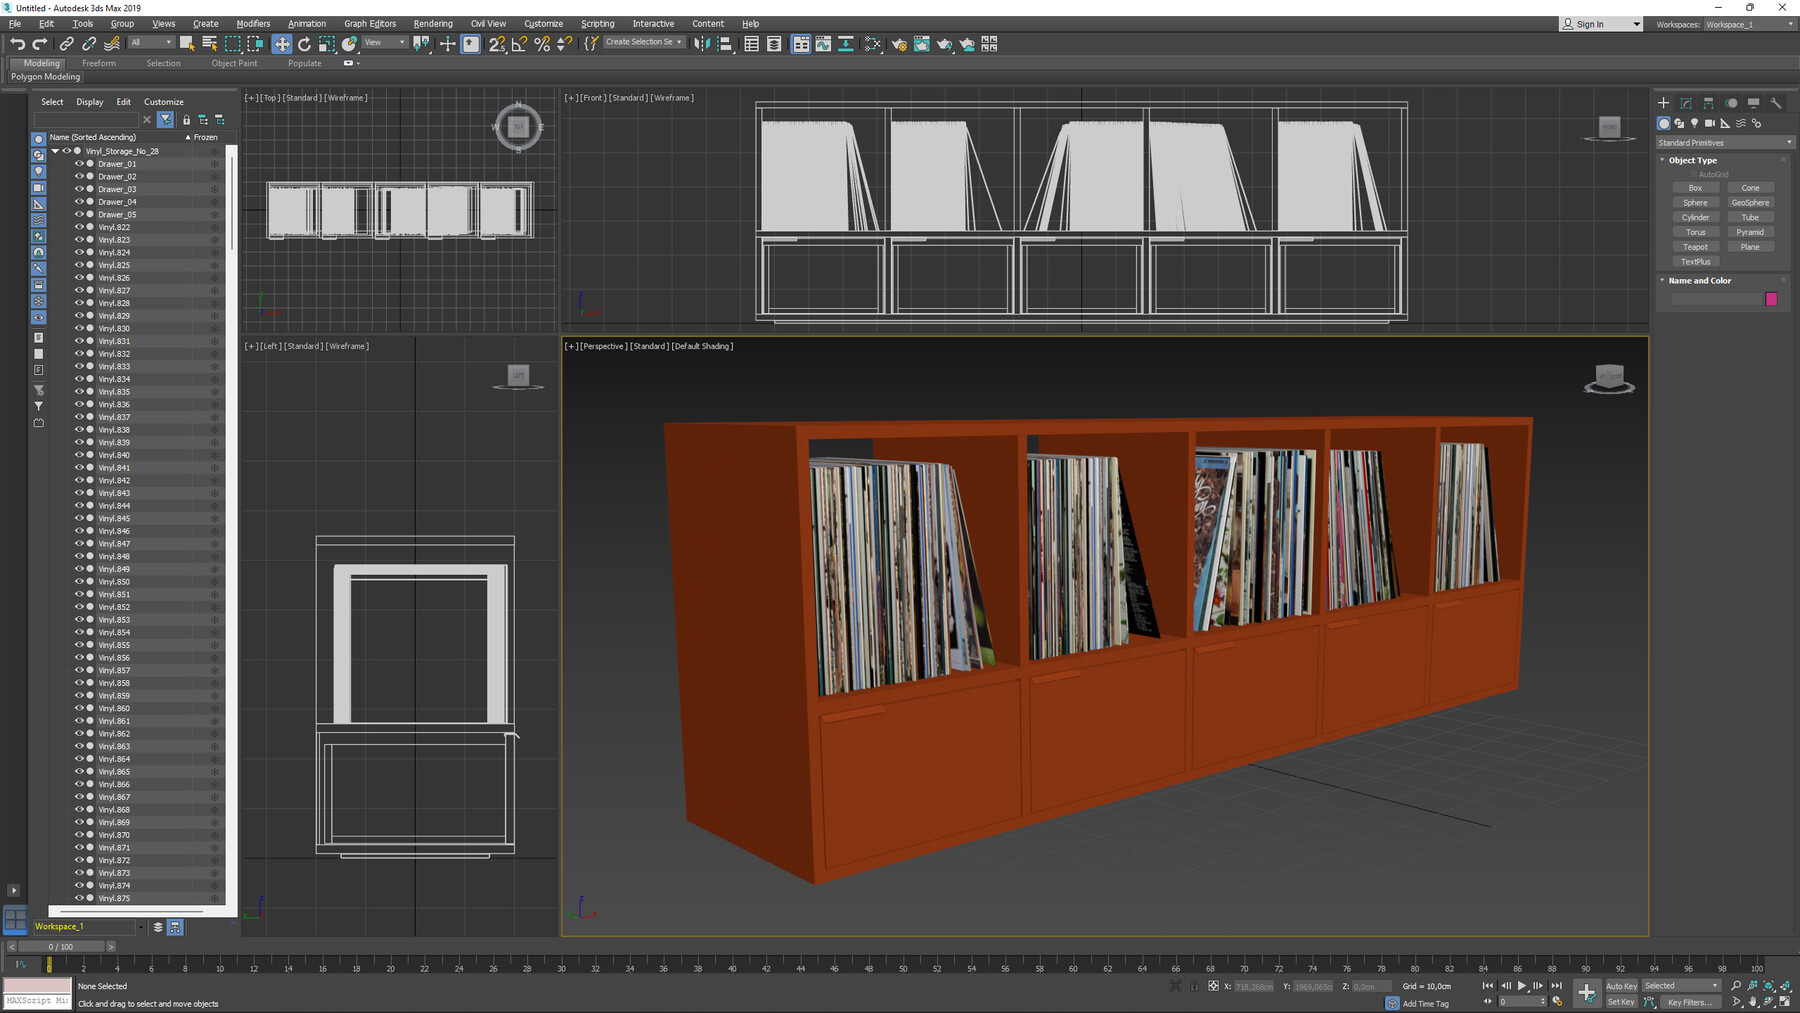Open the Rendering menu

click(x=433, y=23)
